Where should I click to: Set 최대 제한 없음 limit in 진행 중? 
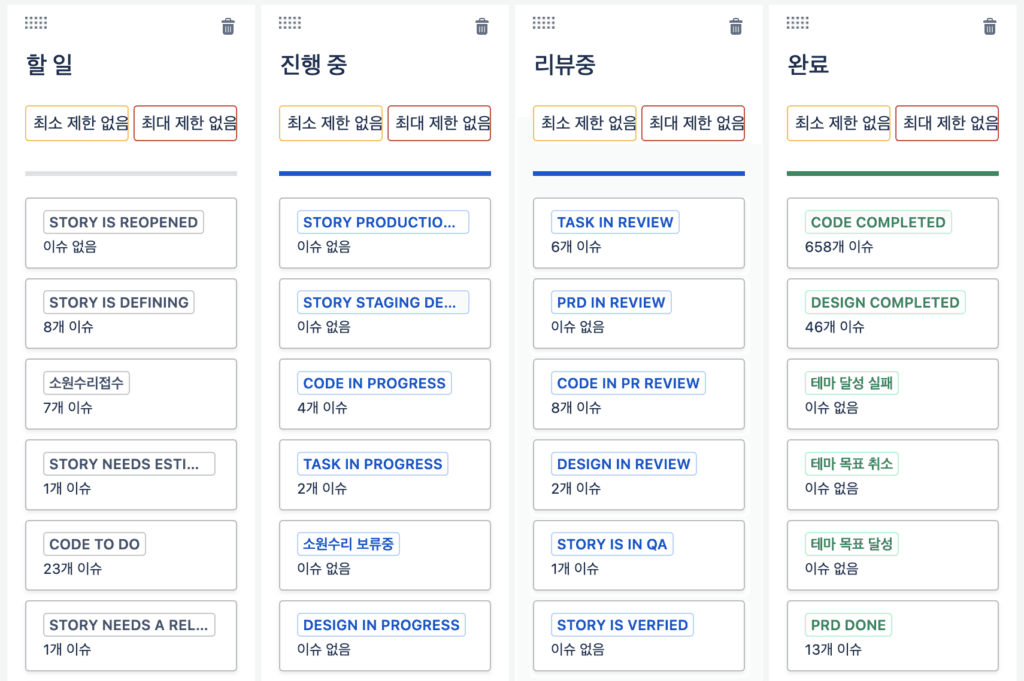point(440,123)
